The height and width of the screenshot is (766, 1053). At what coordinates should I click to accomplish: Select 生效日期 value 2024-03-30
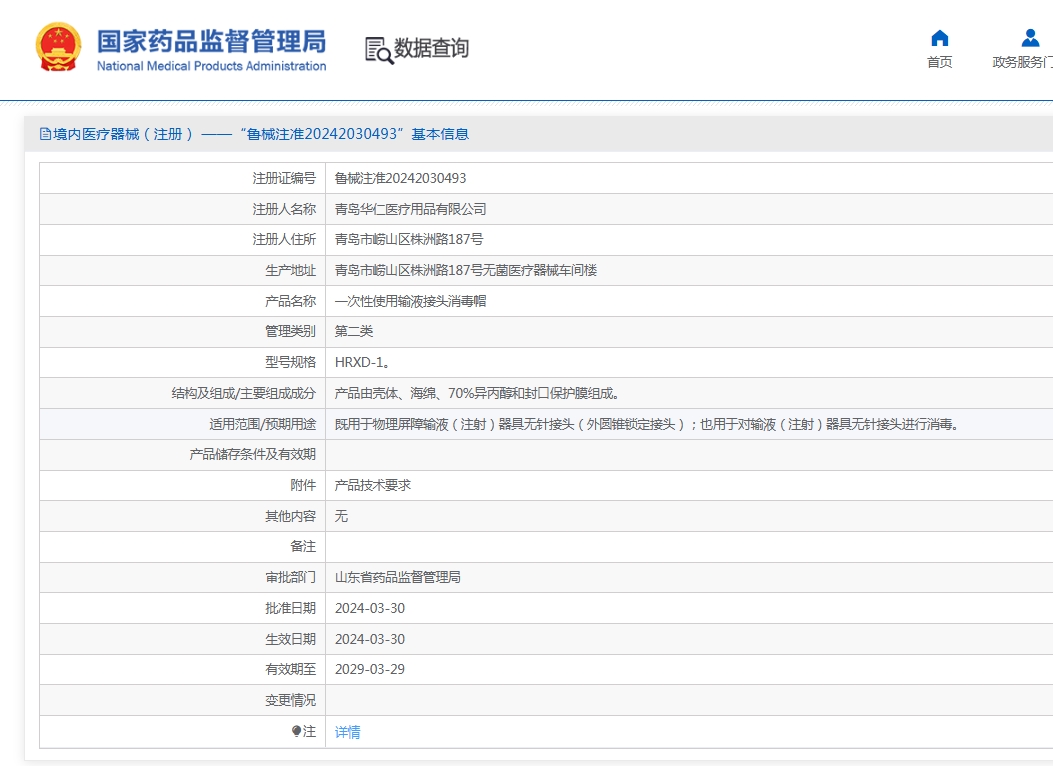(x=370, y=639)
